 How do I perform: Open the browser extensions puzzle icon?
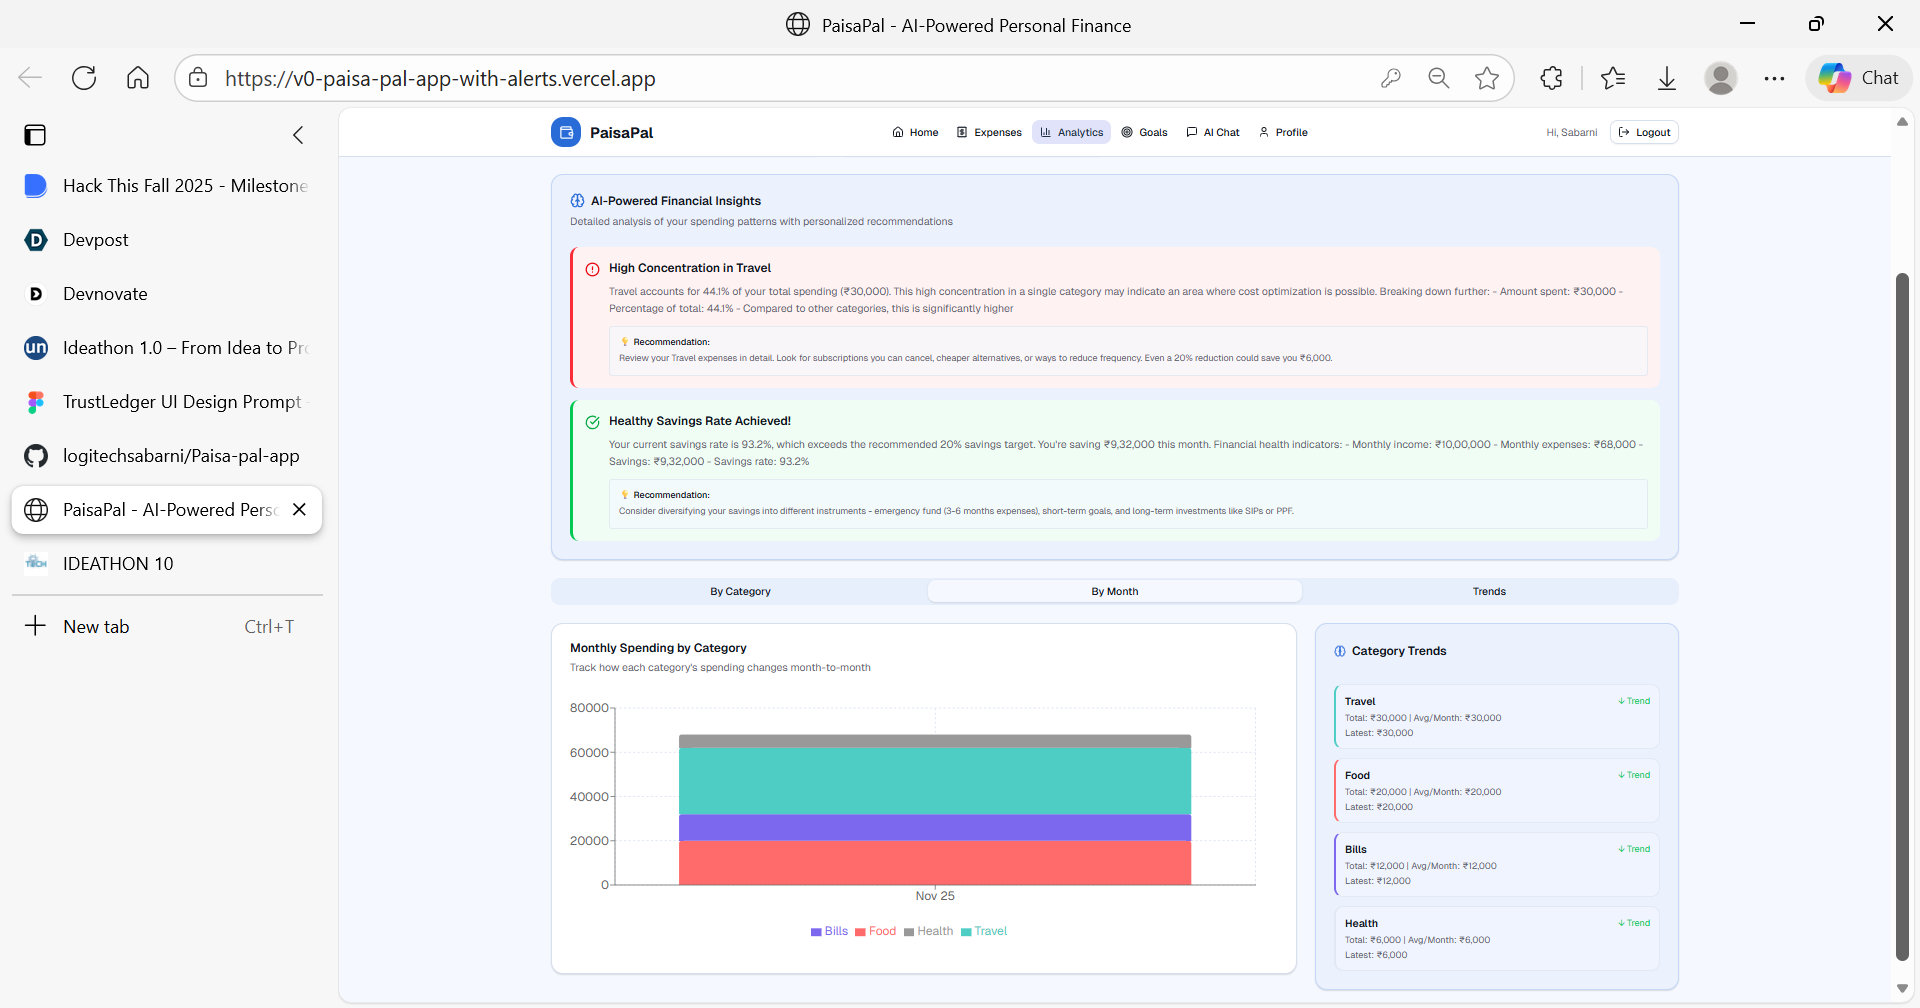coord(1551,78)
